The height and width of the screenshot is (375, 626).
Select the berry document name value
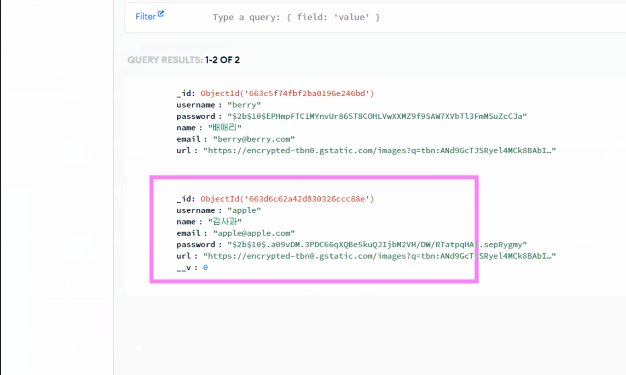225,128
